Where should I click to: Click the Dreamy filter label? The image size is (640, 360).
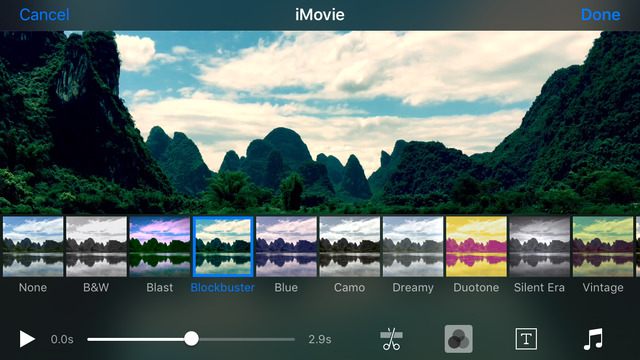pyautogui.click(x=413, y=288)
